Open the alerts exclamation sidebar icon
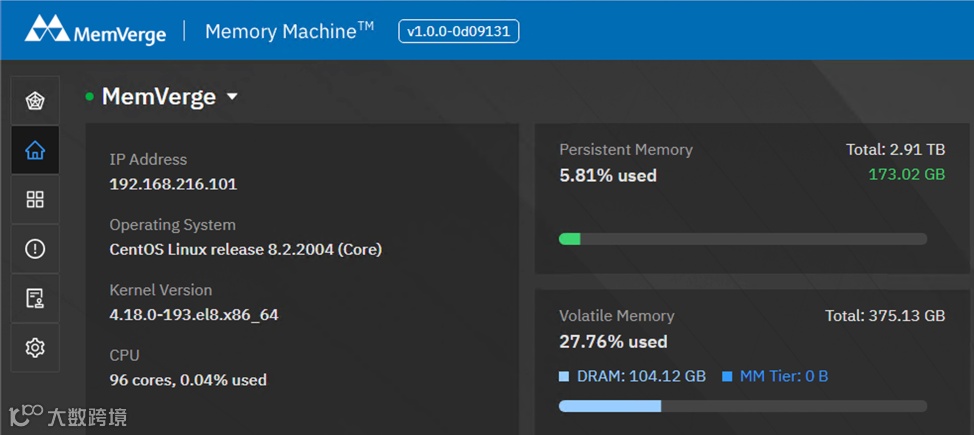The height and width of the screenshot is (435, 974). [x=35, y=249]
